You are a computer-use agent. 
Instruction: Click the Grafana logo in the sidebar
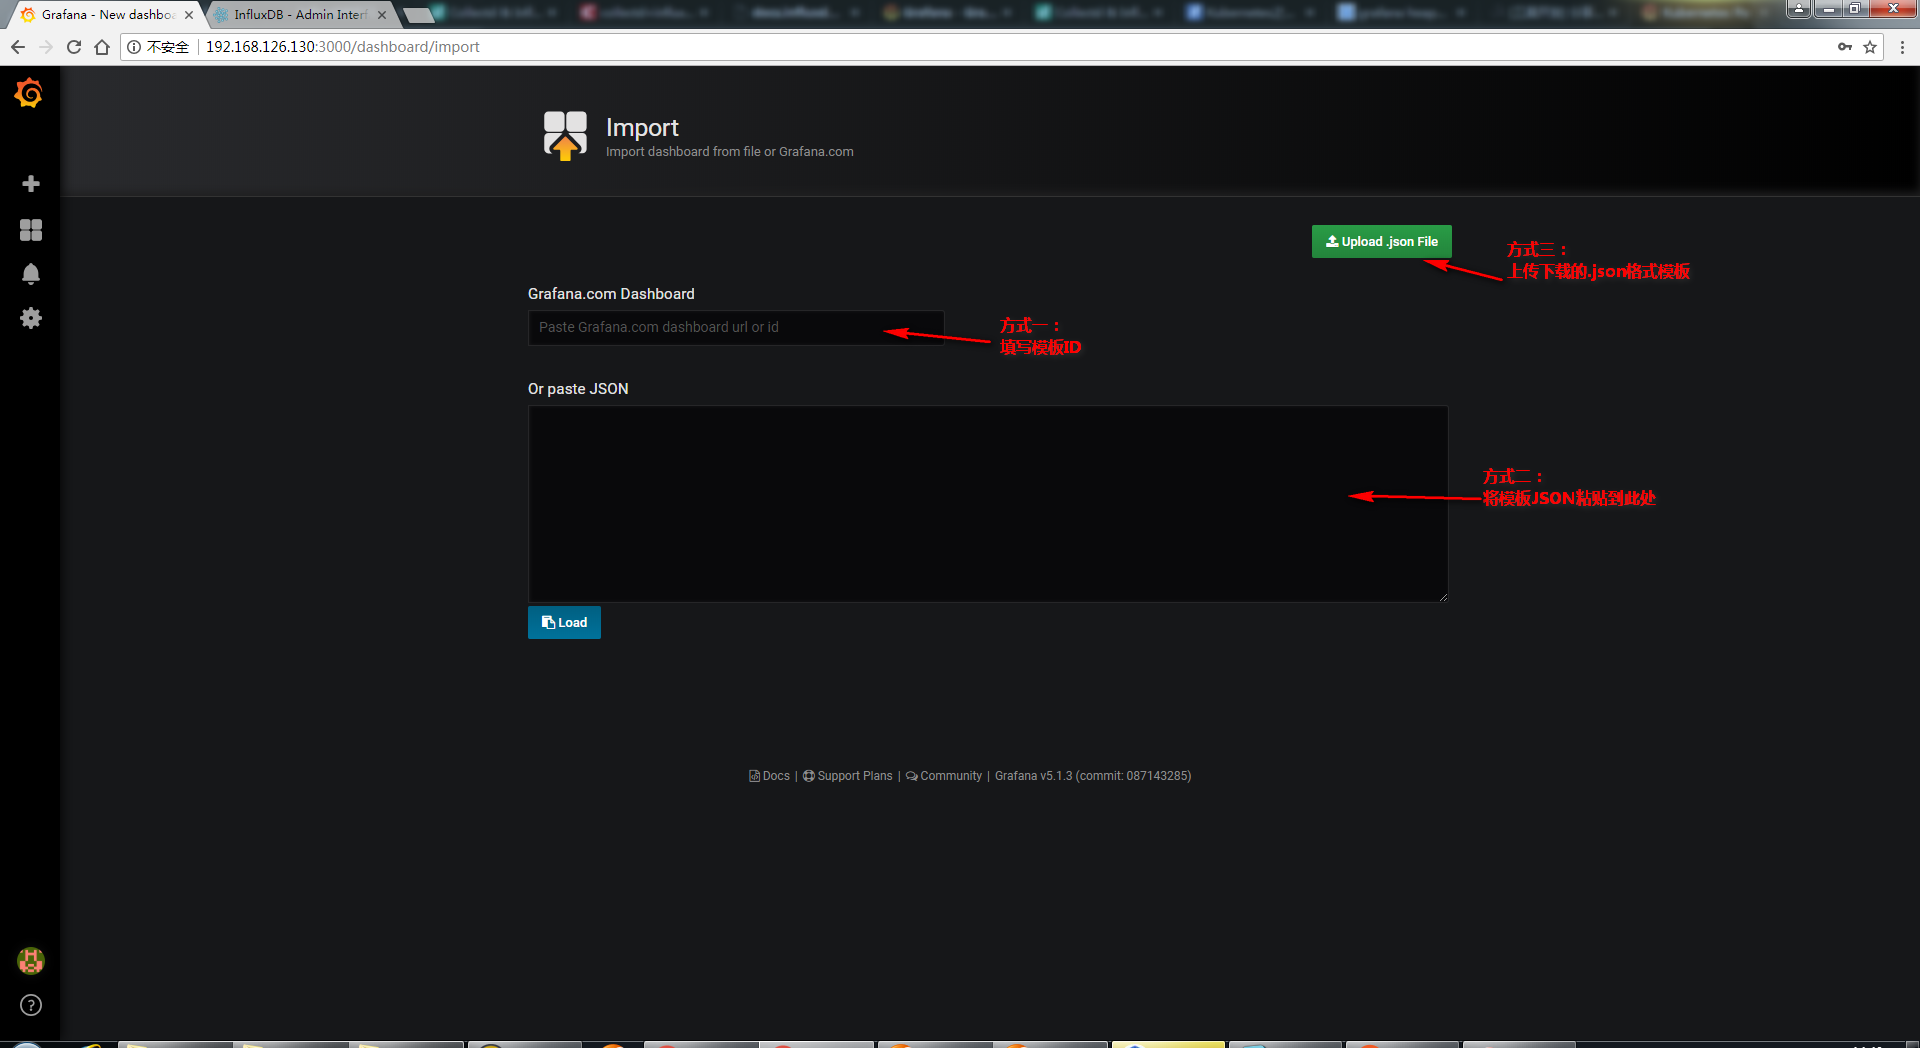29,93
